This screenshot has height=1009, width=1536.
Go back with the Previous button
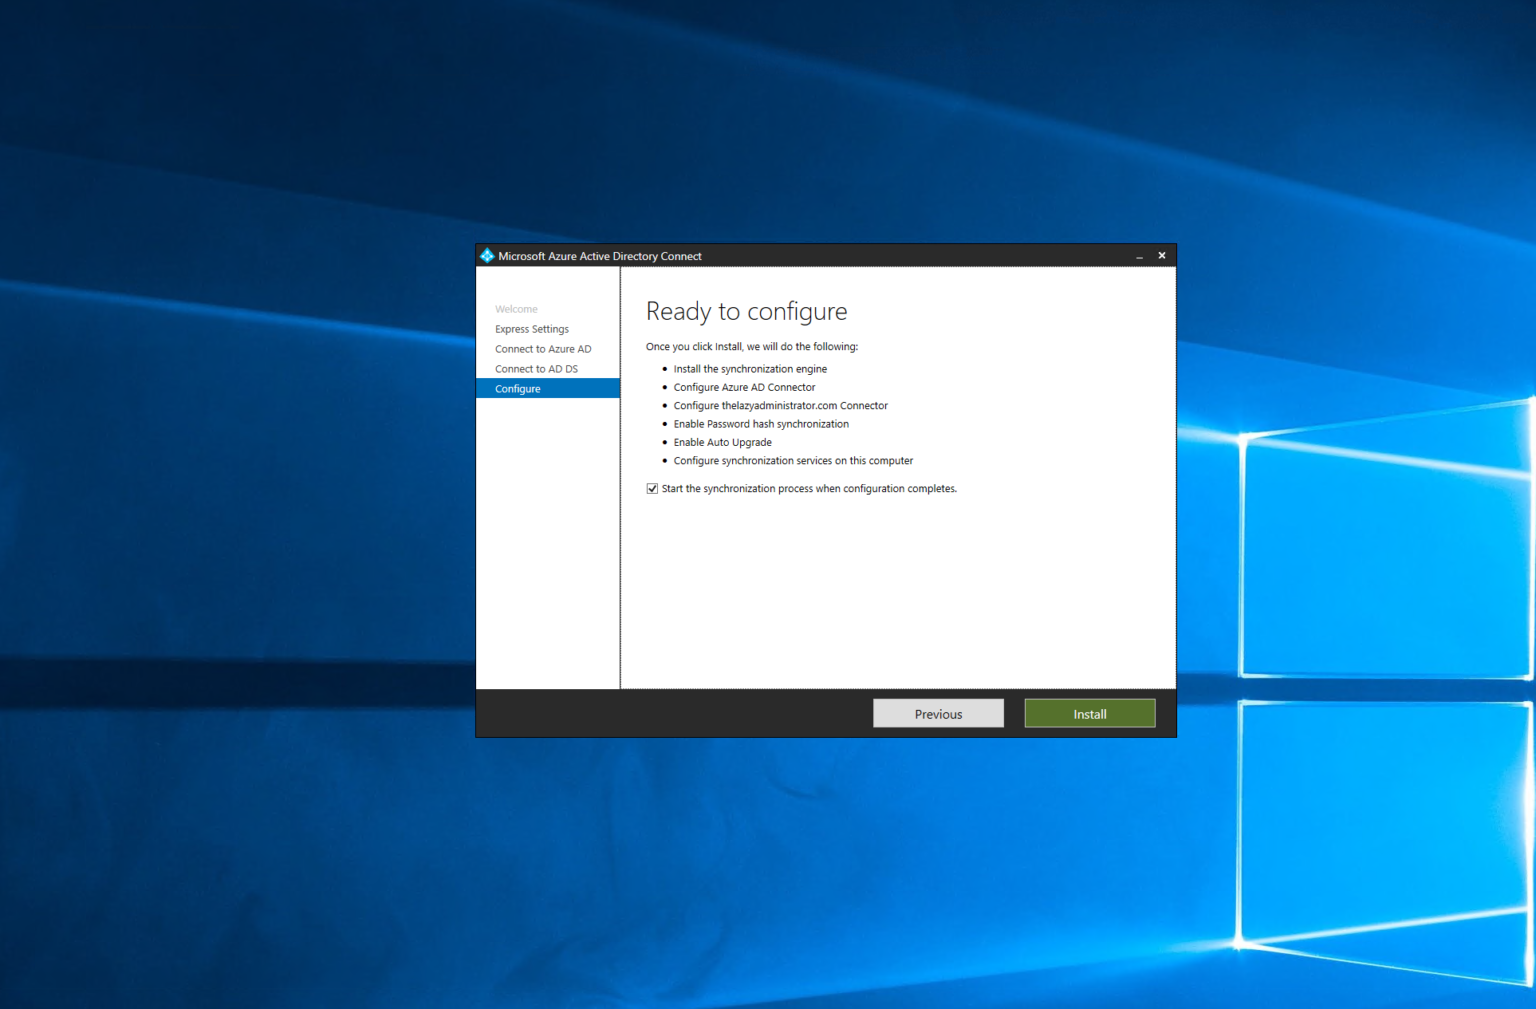pos(938,714)
